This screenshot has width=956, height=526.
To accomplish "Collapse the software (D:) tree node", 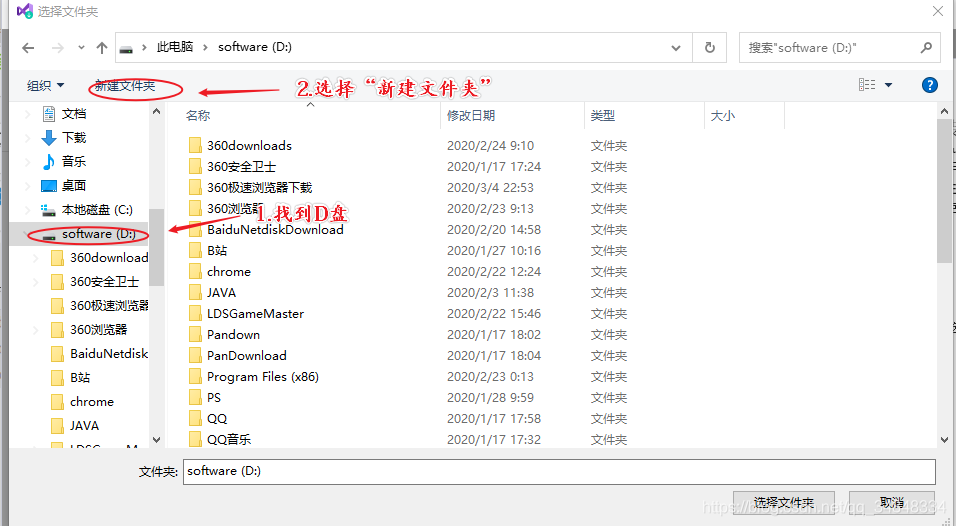I will tap(26, 234).
